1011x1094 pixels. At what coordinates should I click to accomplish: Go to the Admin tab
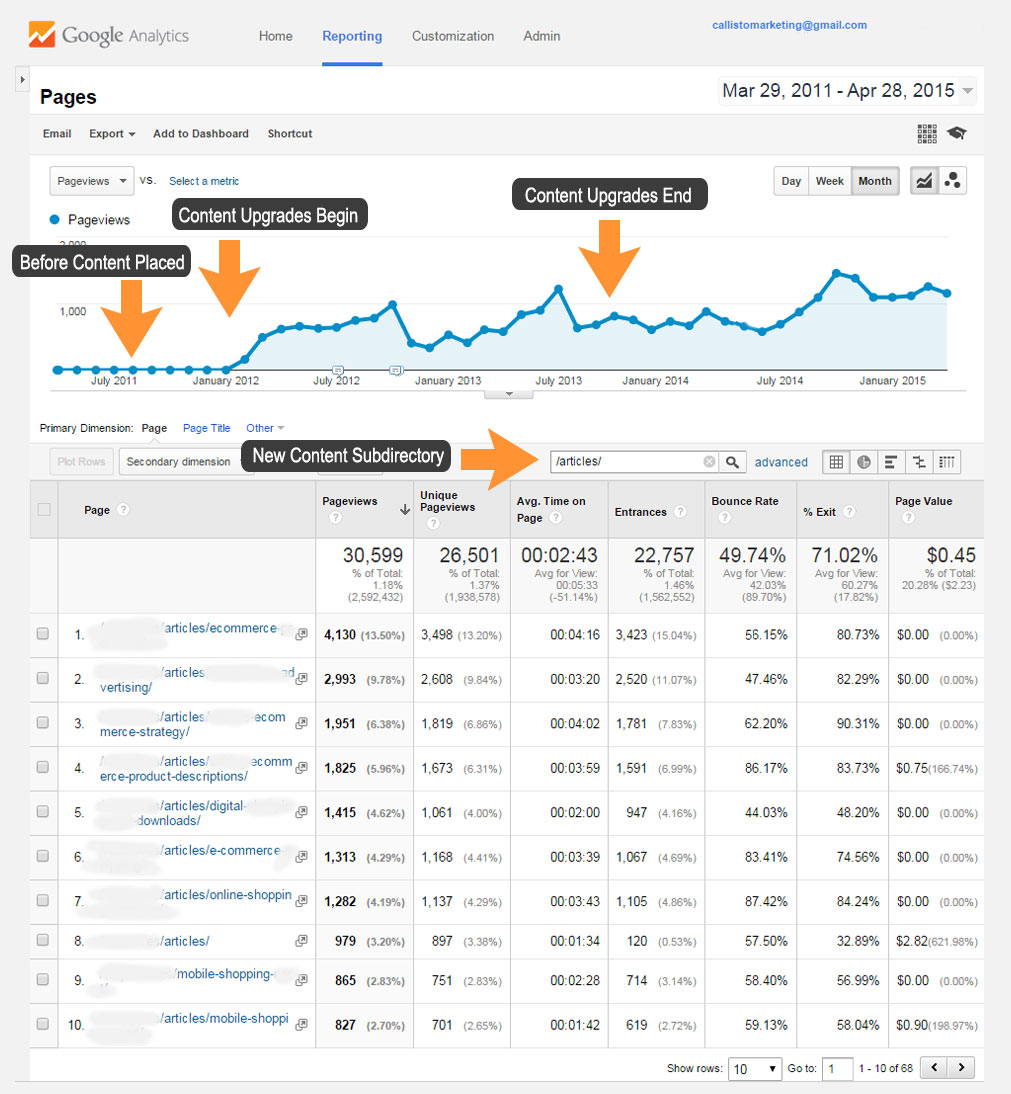pos(541,36)
